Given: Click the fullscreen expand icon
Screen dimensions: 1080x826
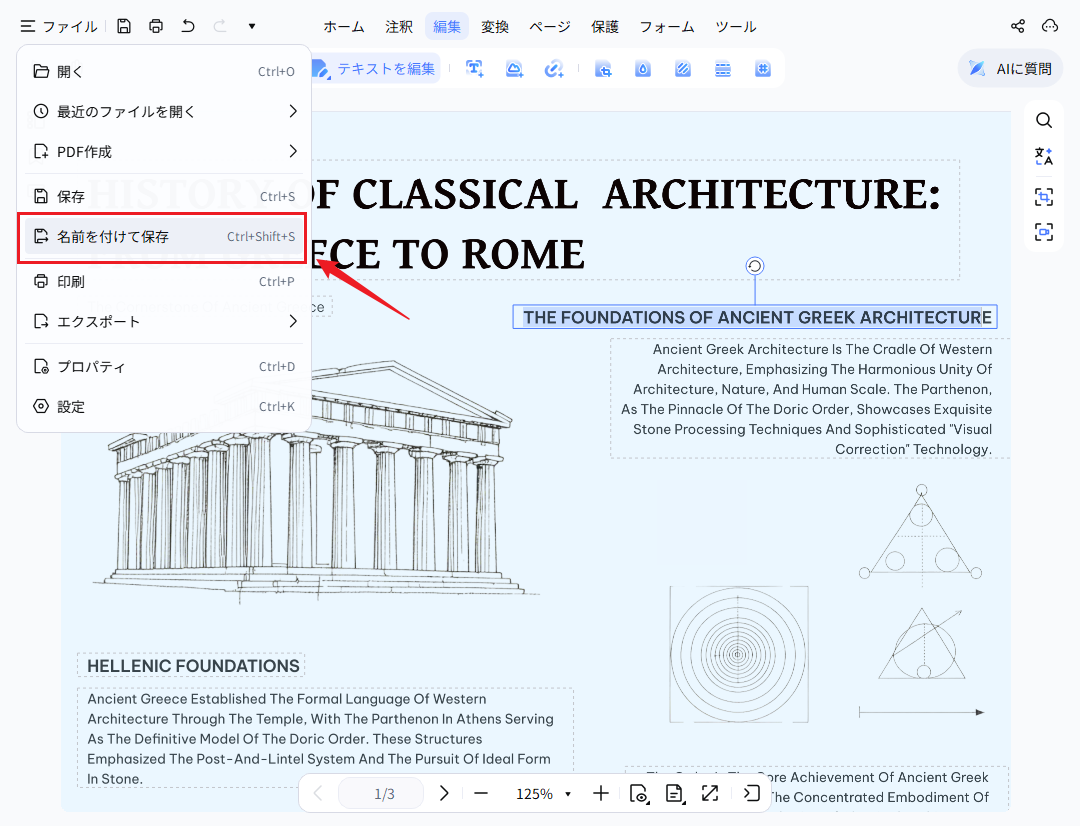Looking at the screenshot, I should pos(710,794).
